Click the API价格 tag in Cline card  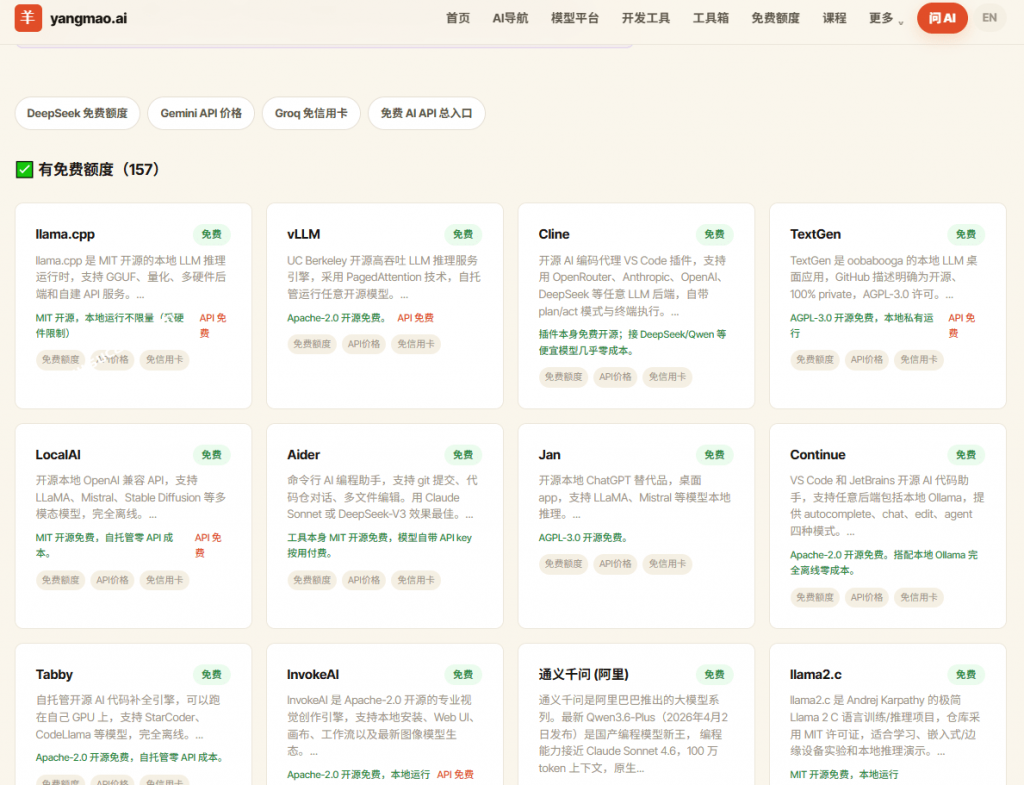615,377
